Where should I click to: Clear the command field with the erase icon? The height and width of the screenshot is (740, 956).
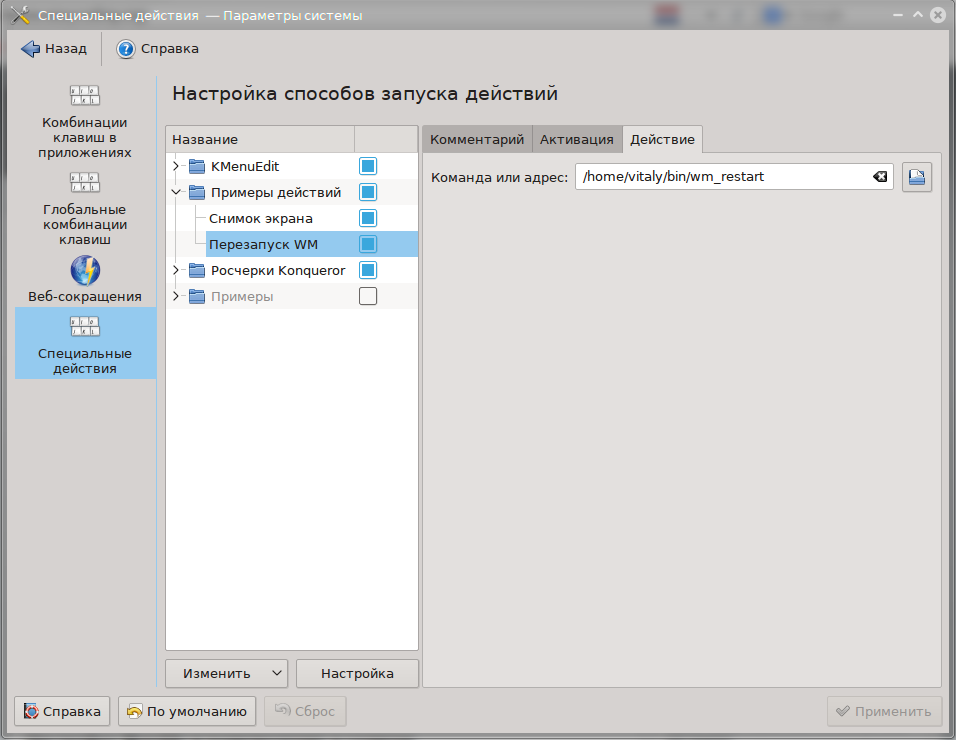[x=879, y=177]
